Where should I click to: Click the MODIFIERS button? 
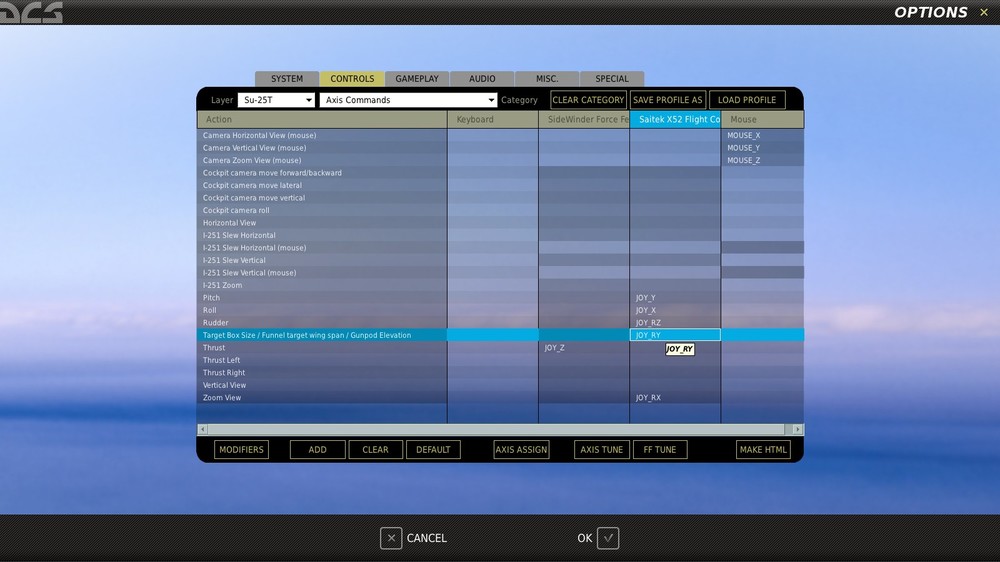[241, 450]
